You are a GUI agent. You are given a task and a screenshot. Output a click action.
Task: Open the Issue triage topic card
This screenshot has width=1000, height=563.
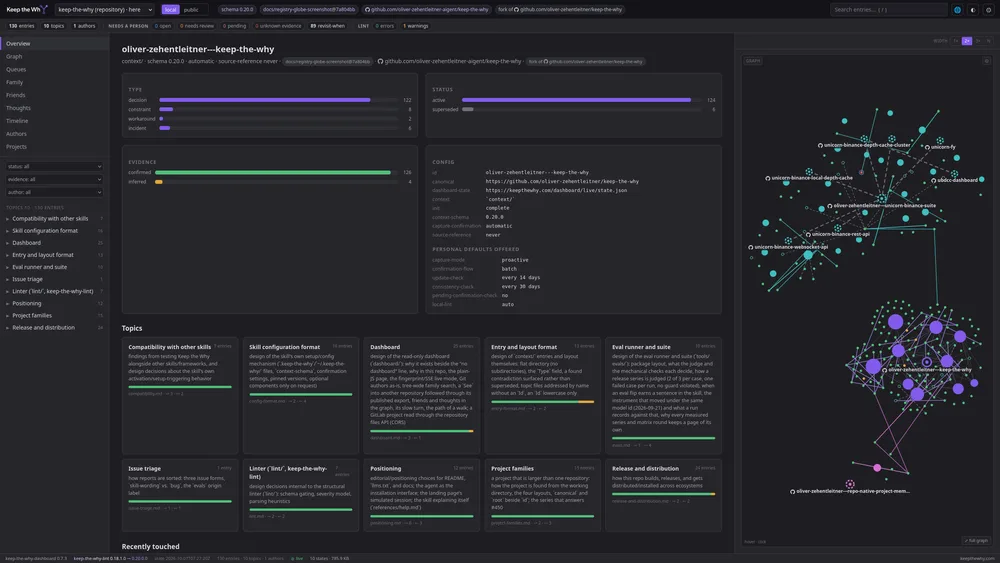(180, 495)
